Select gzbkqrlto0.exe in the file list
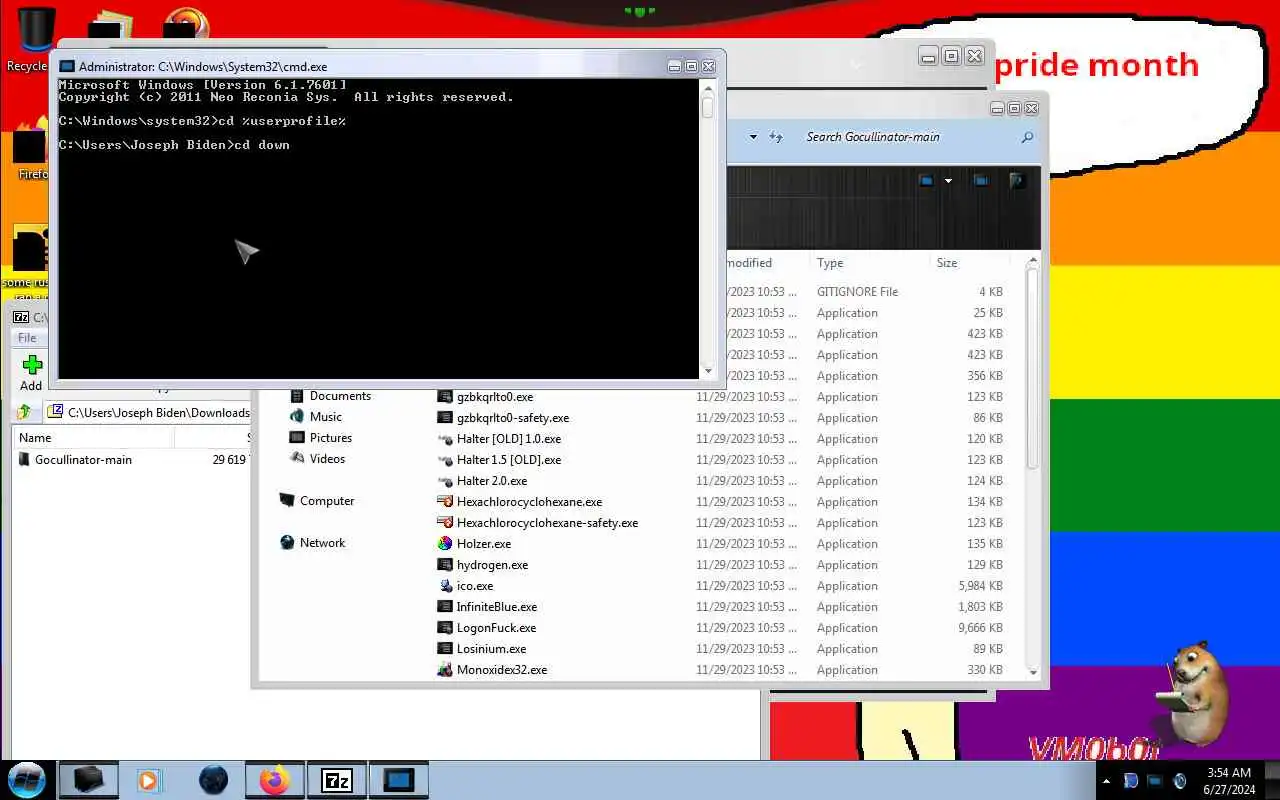 (x=495, y=397)
